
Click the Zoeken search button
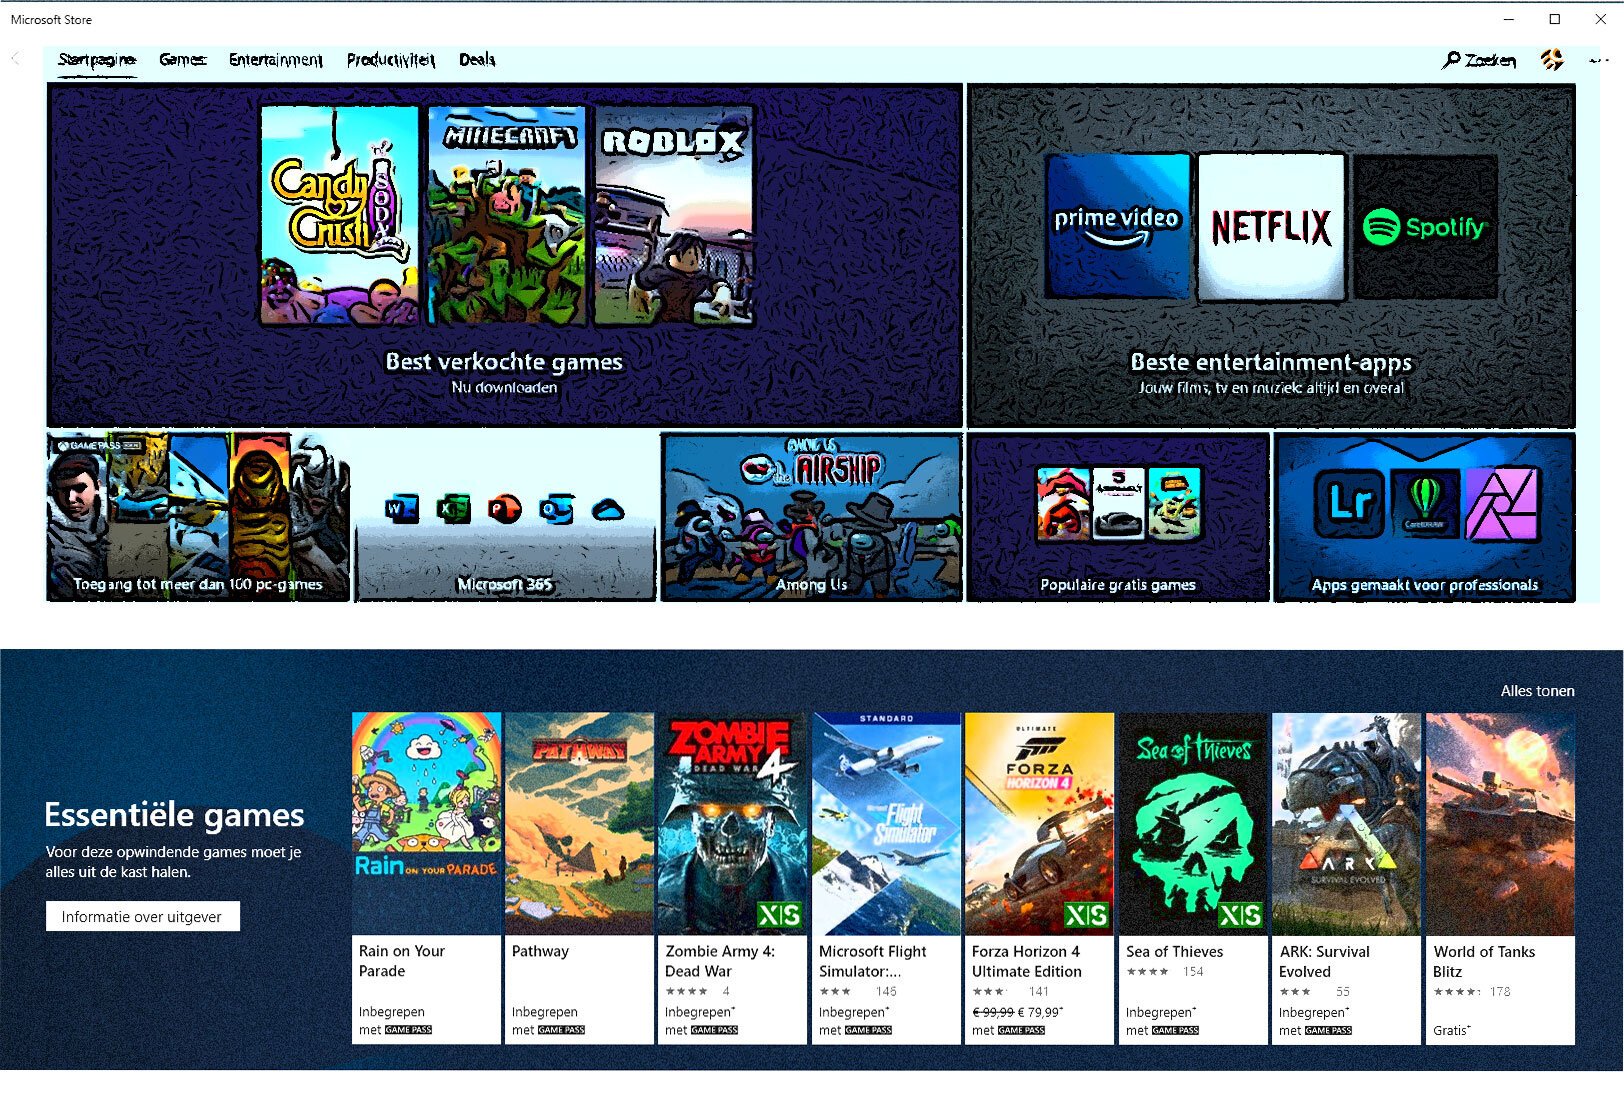tap(1479, 60)
